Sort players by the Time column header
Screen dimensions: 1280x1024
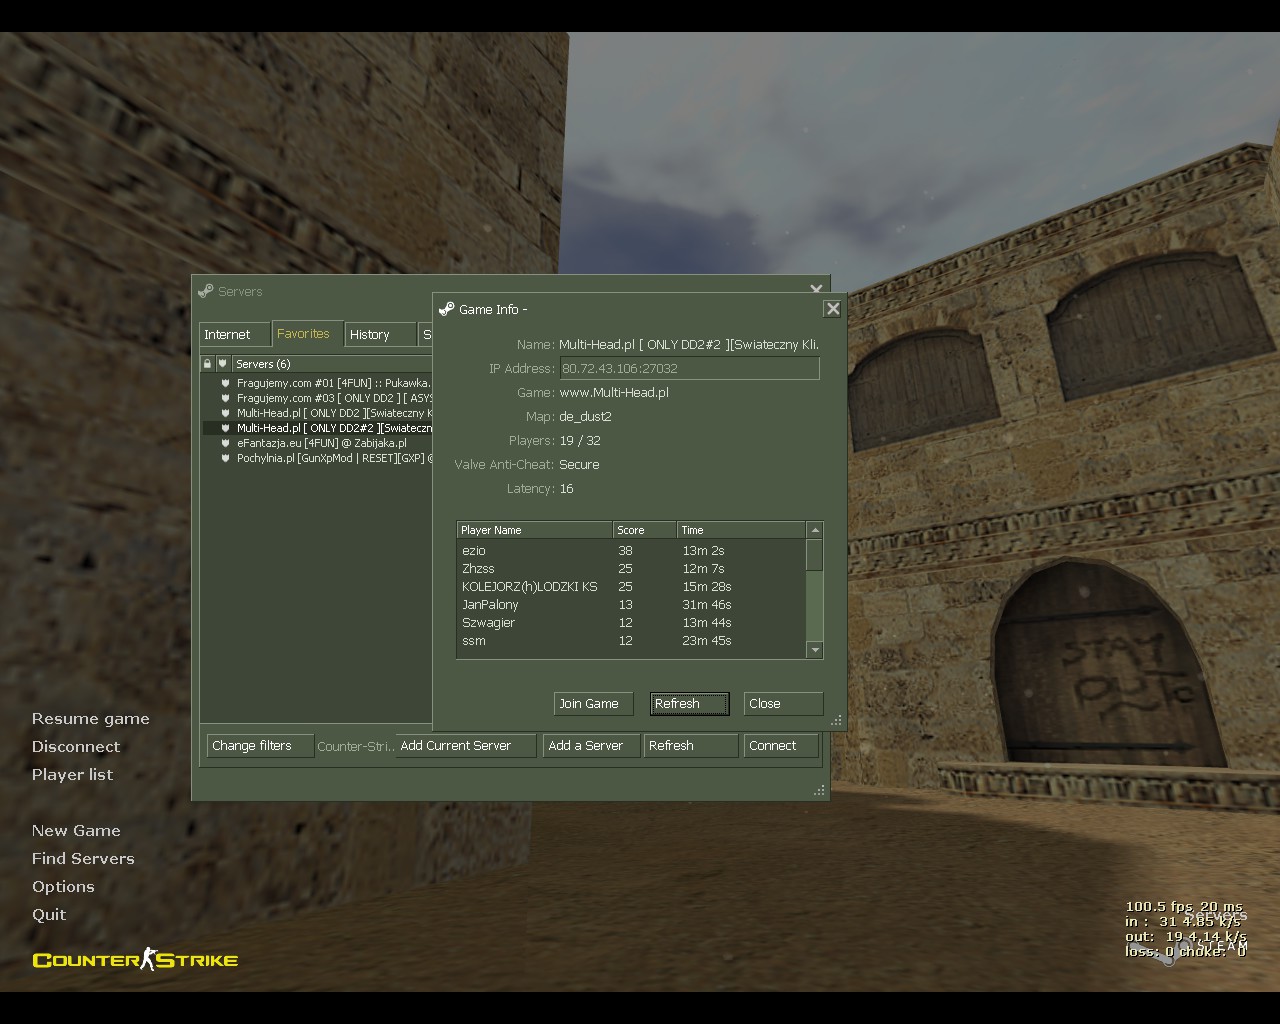[741, 530]
